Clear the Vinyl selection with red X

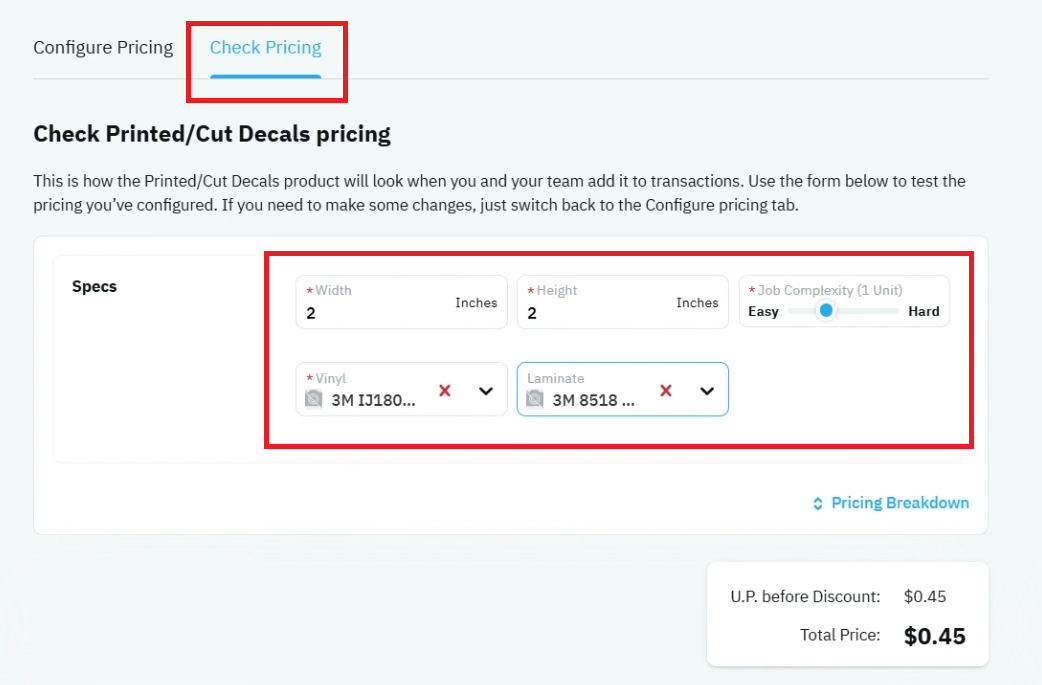coord(445,391)
